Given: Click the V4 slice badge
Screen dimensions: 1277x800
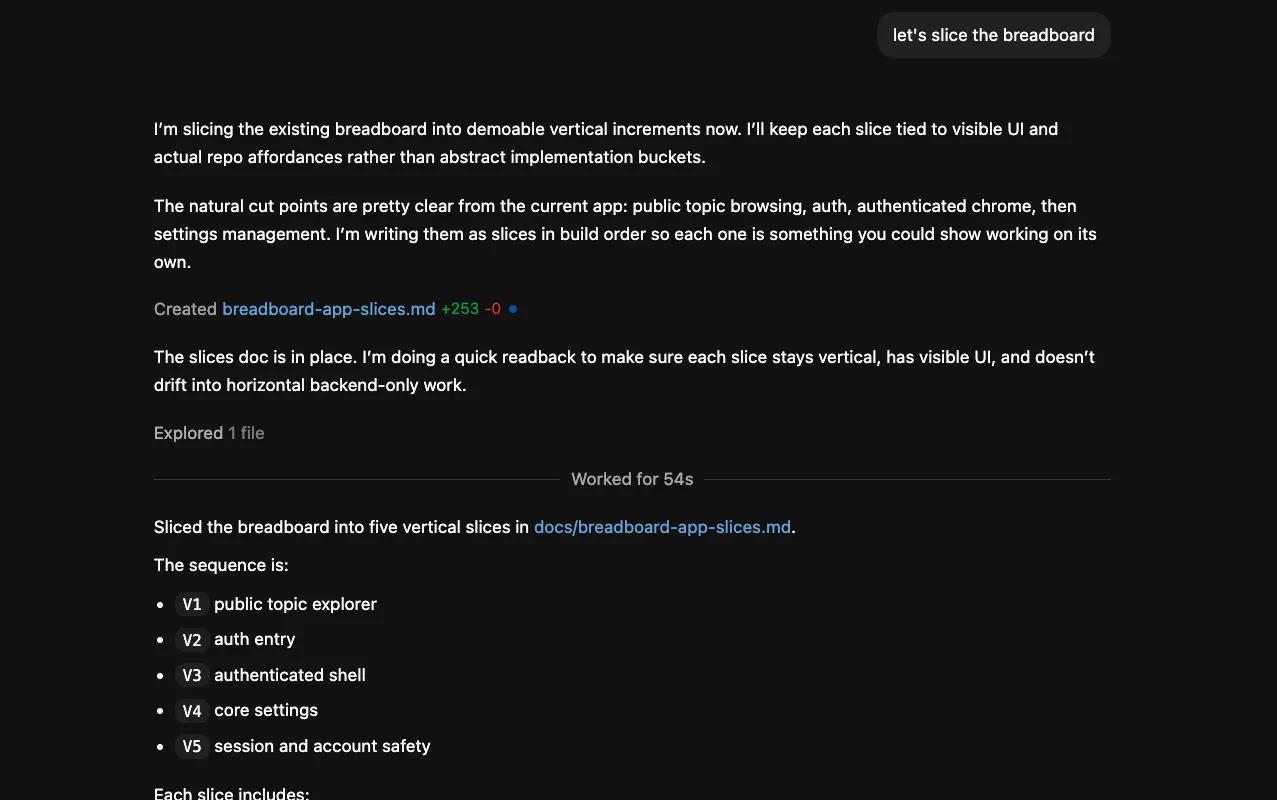Looking at the screenshot, I should coord(192,711).
